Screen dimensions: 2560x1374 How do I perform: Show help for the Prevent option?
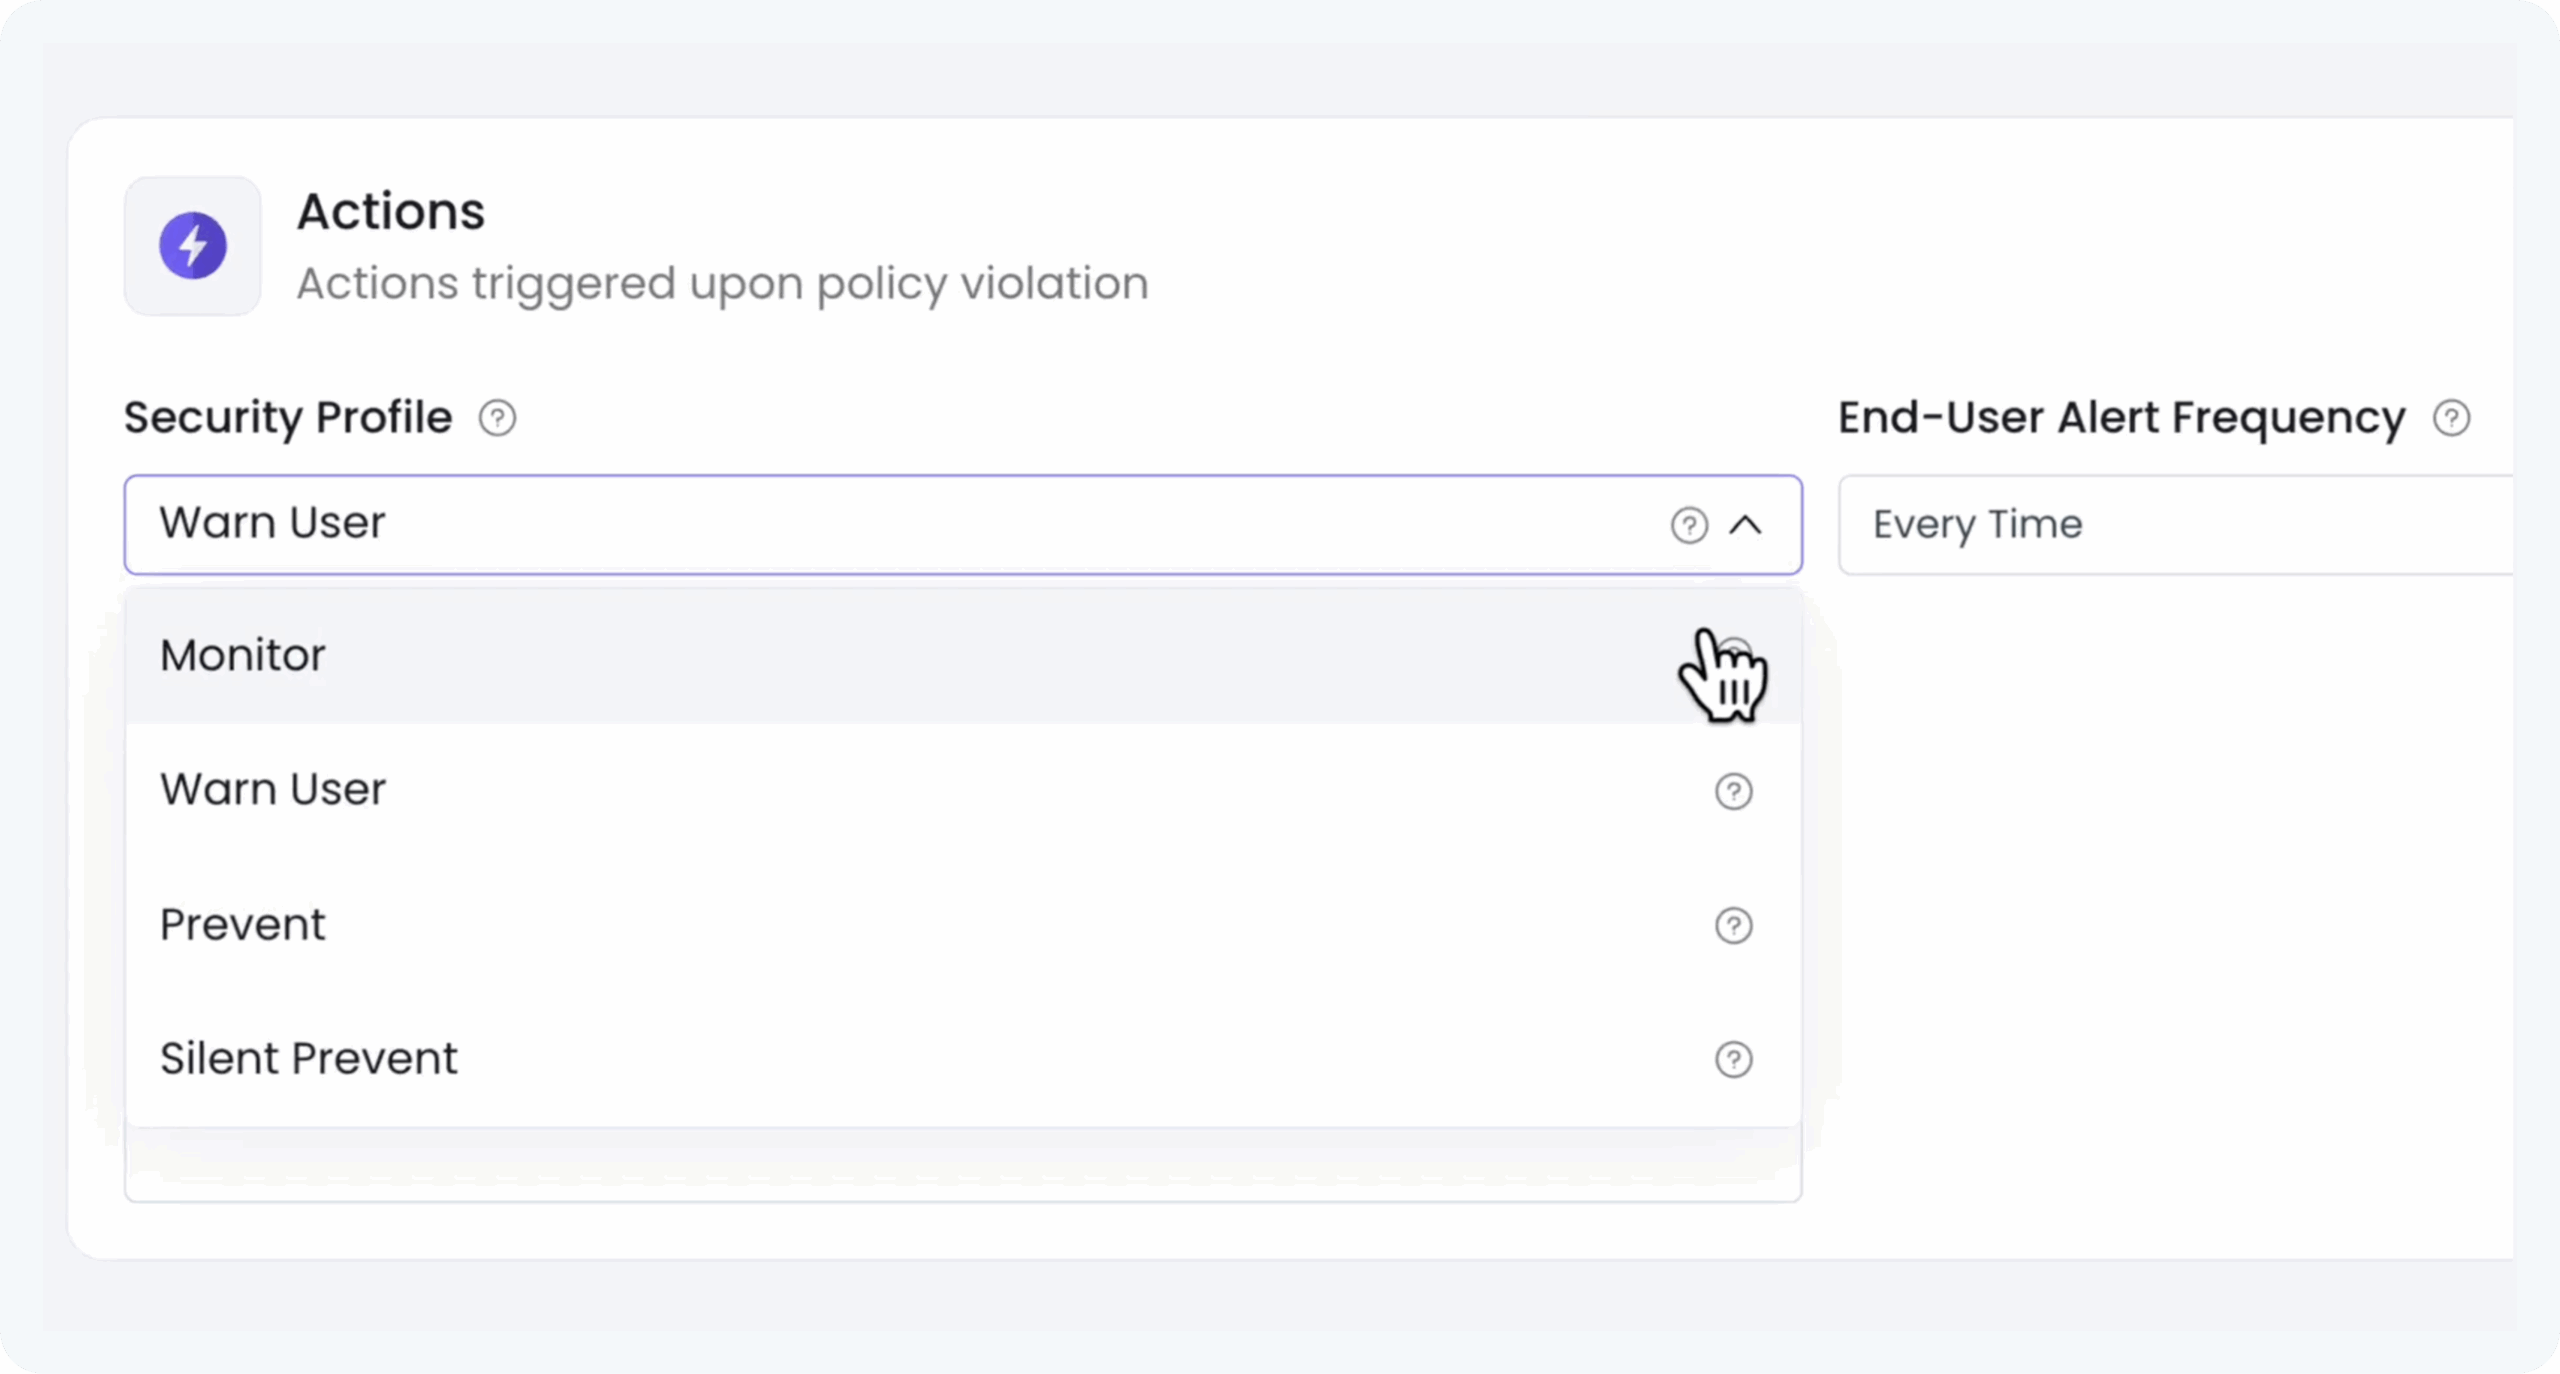click(1734, 925)
